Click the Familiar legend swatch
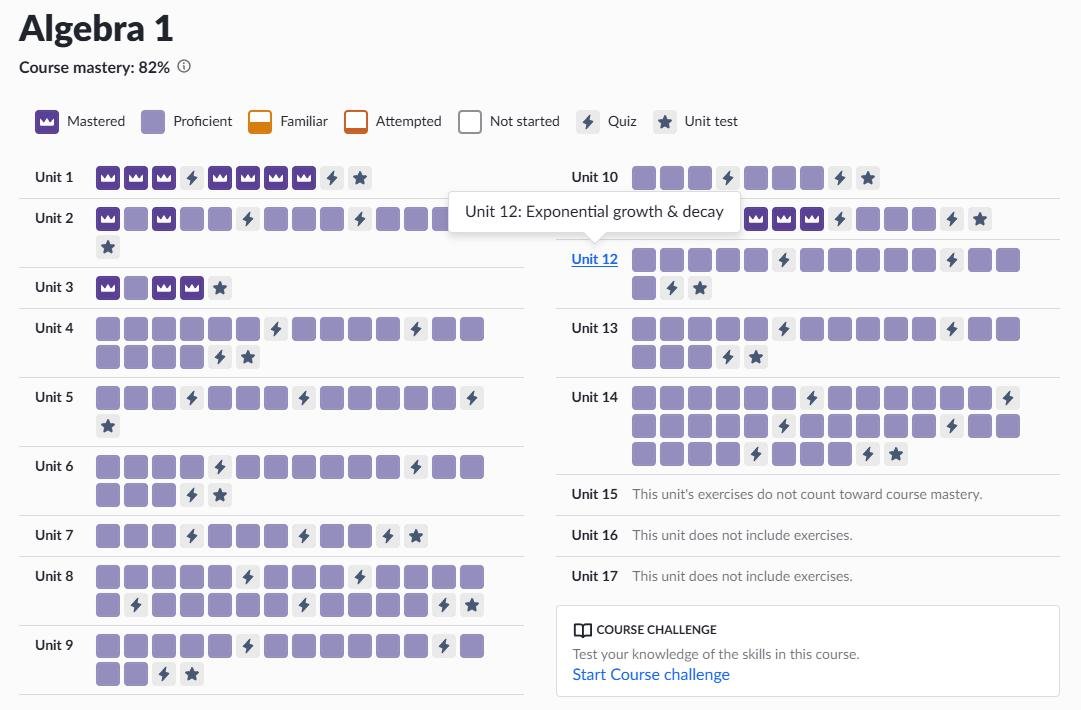The height and width of the screenshot is (710, 1081). (260, 122)
